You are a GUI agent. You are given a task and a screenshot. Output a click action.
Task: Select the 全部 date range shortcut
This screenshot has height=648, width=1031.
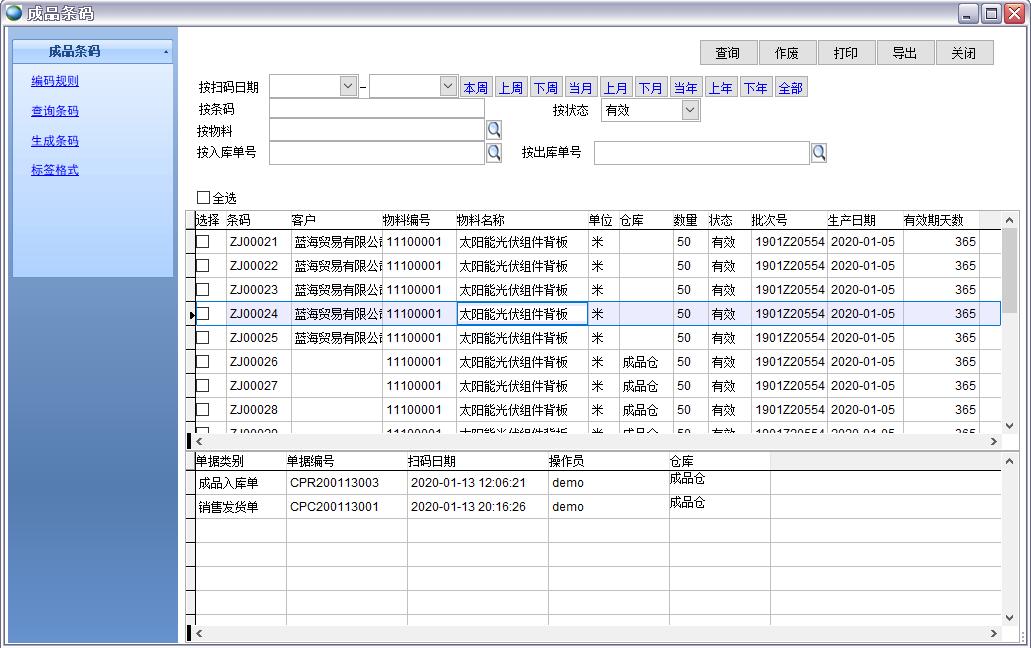click(x=790, y=88)
